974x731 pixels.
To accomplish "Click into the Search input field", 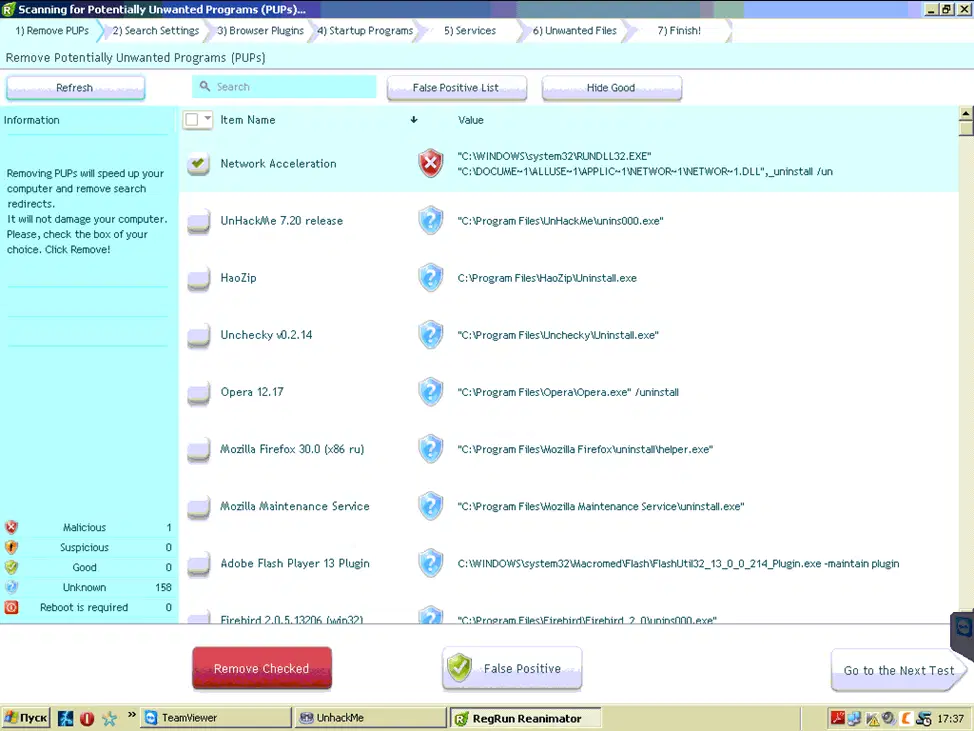I will tap(284, 86).
